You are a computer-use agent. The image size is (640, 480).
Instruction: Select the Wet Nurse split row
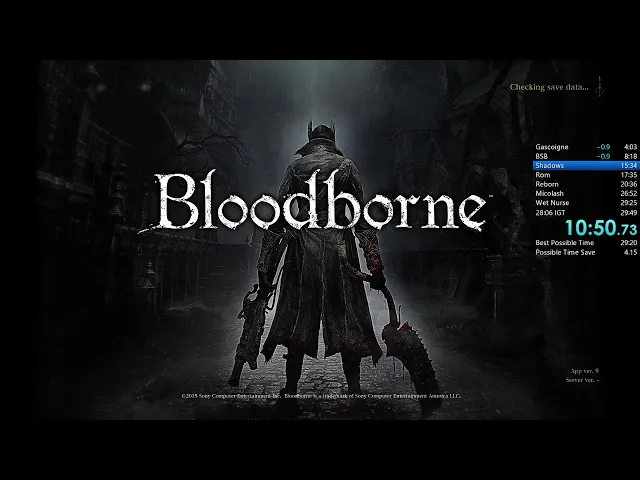tap(586, 203)
